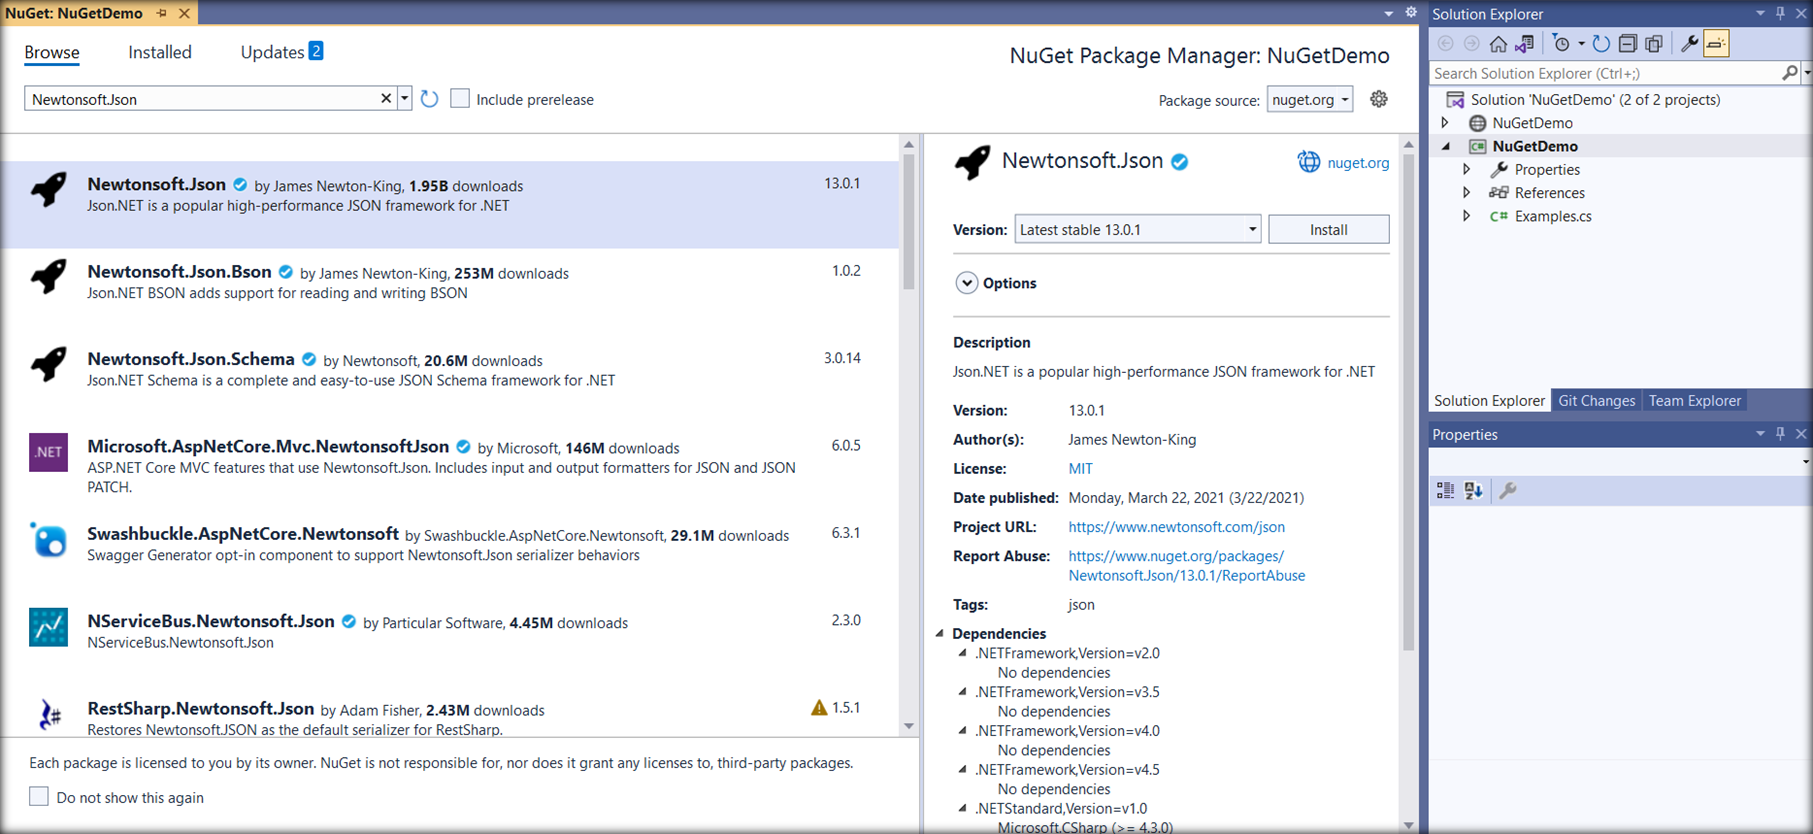Open the https://www.newtonsoft.com/json project URL
Viewport: 1813px width, 834px height.
(x=1176, y=526)
